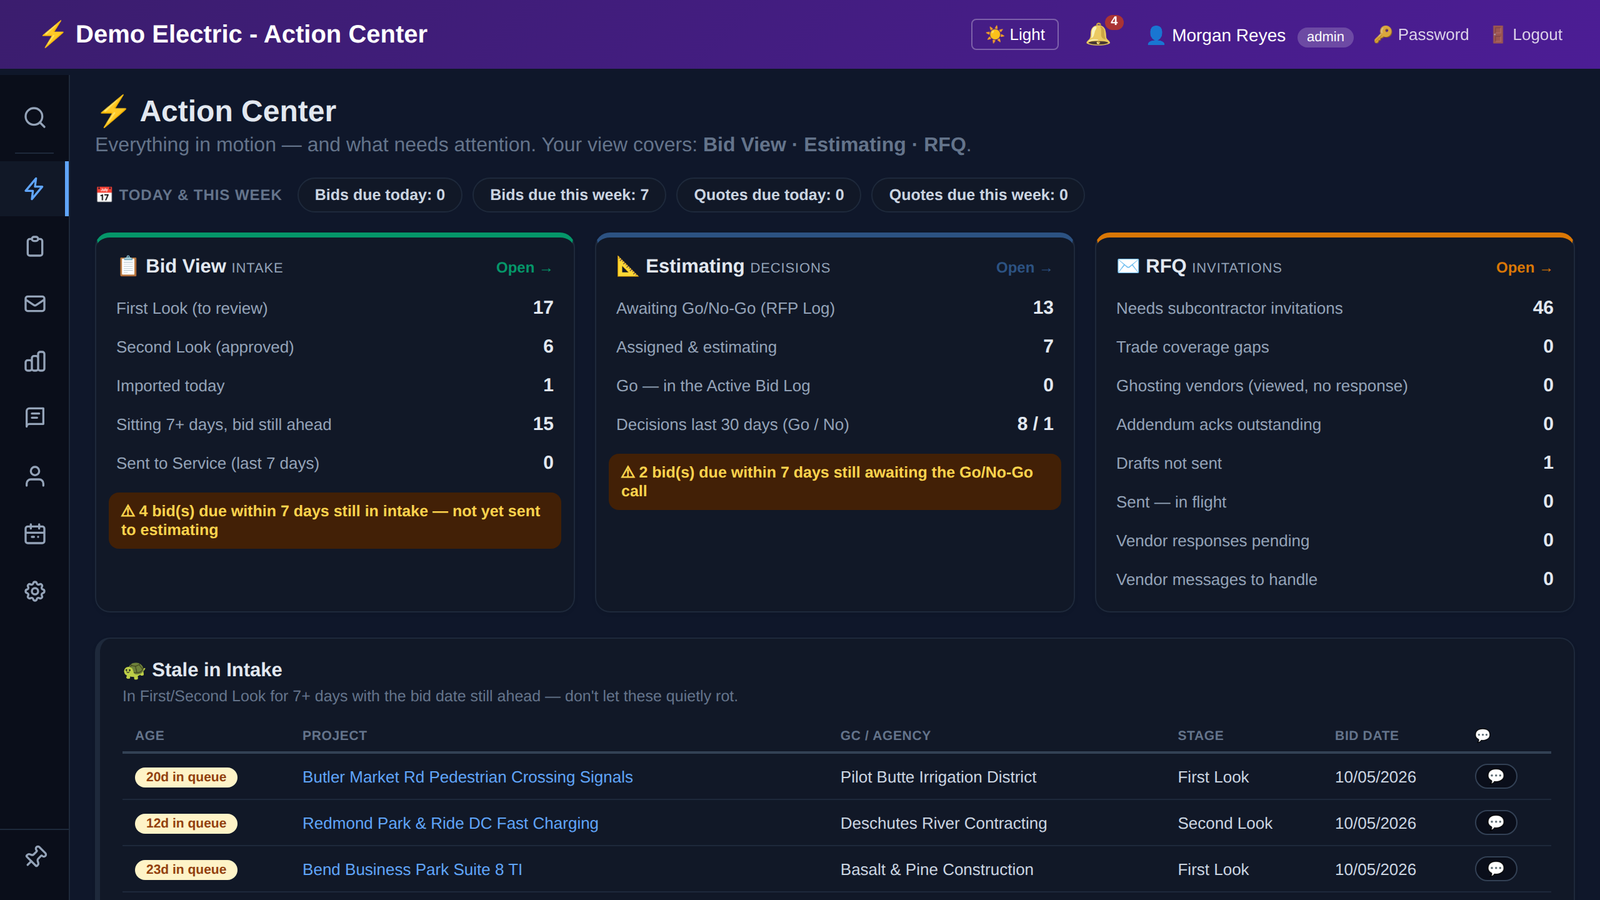The width and height of the screenshot is (1600, 900).
Task: Click Vendor messages to handle row
Action: click(1335, 580)
